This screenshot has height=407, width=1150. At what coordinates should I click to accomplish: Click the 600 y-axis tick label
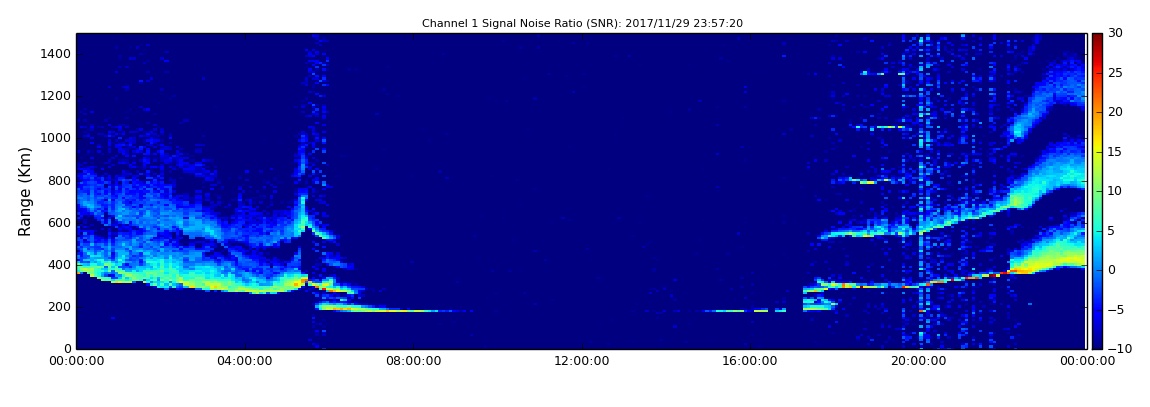coord(59,222)
